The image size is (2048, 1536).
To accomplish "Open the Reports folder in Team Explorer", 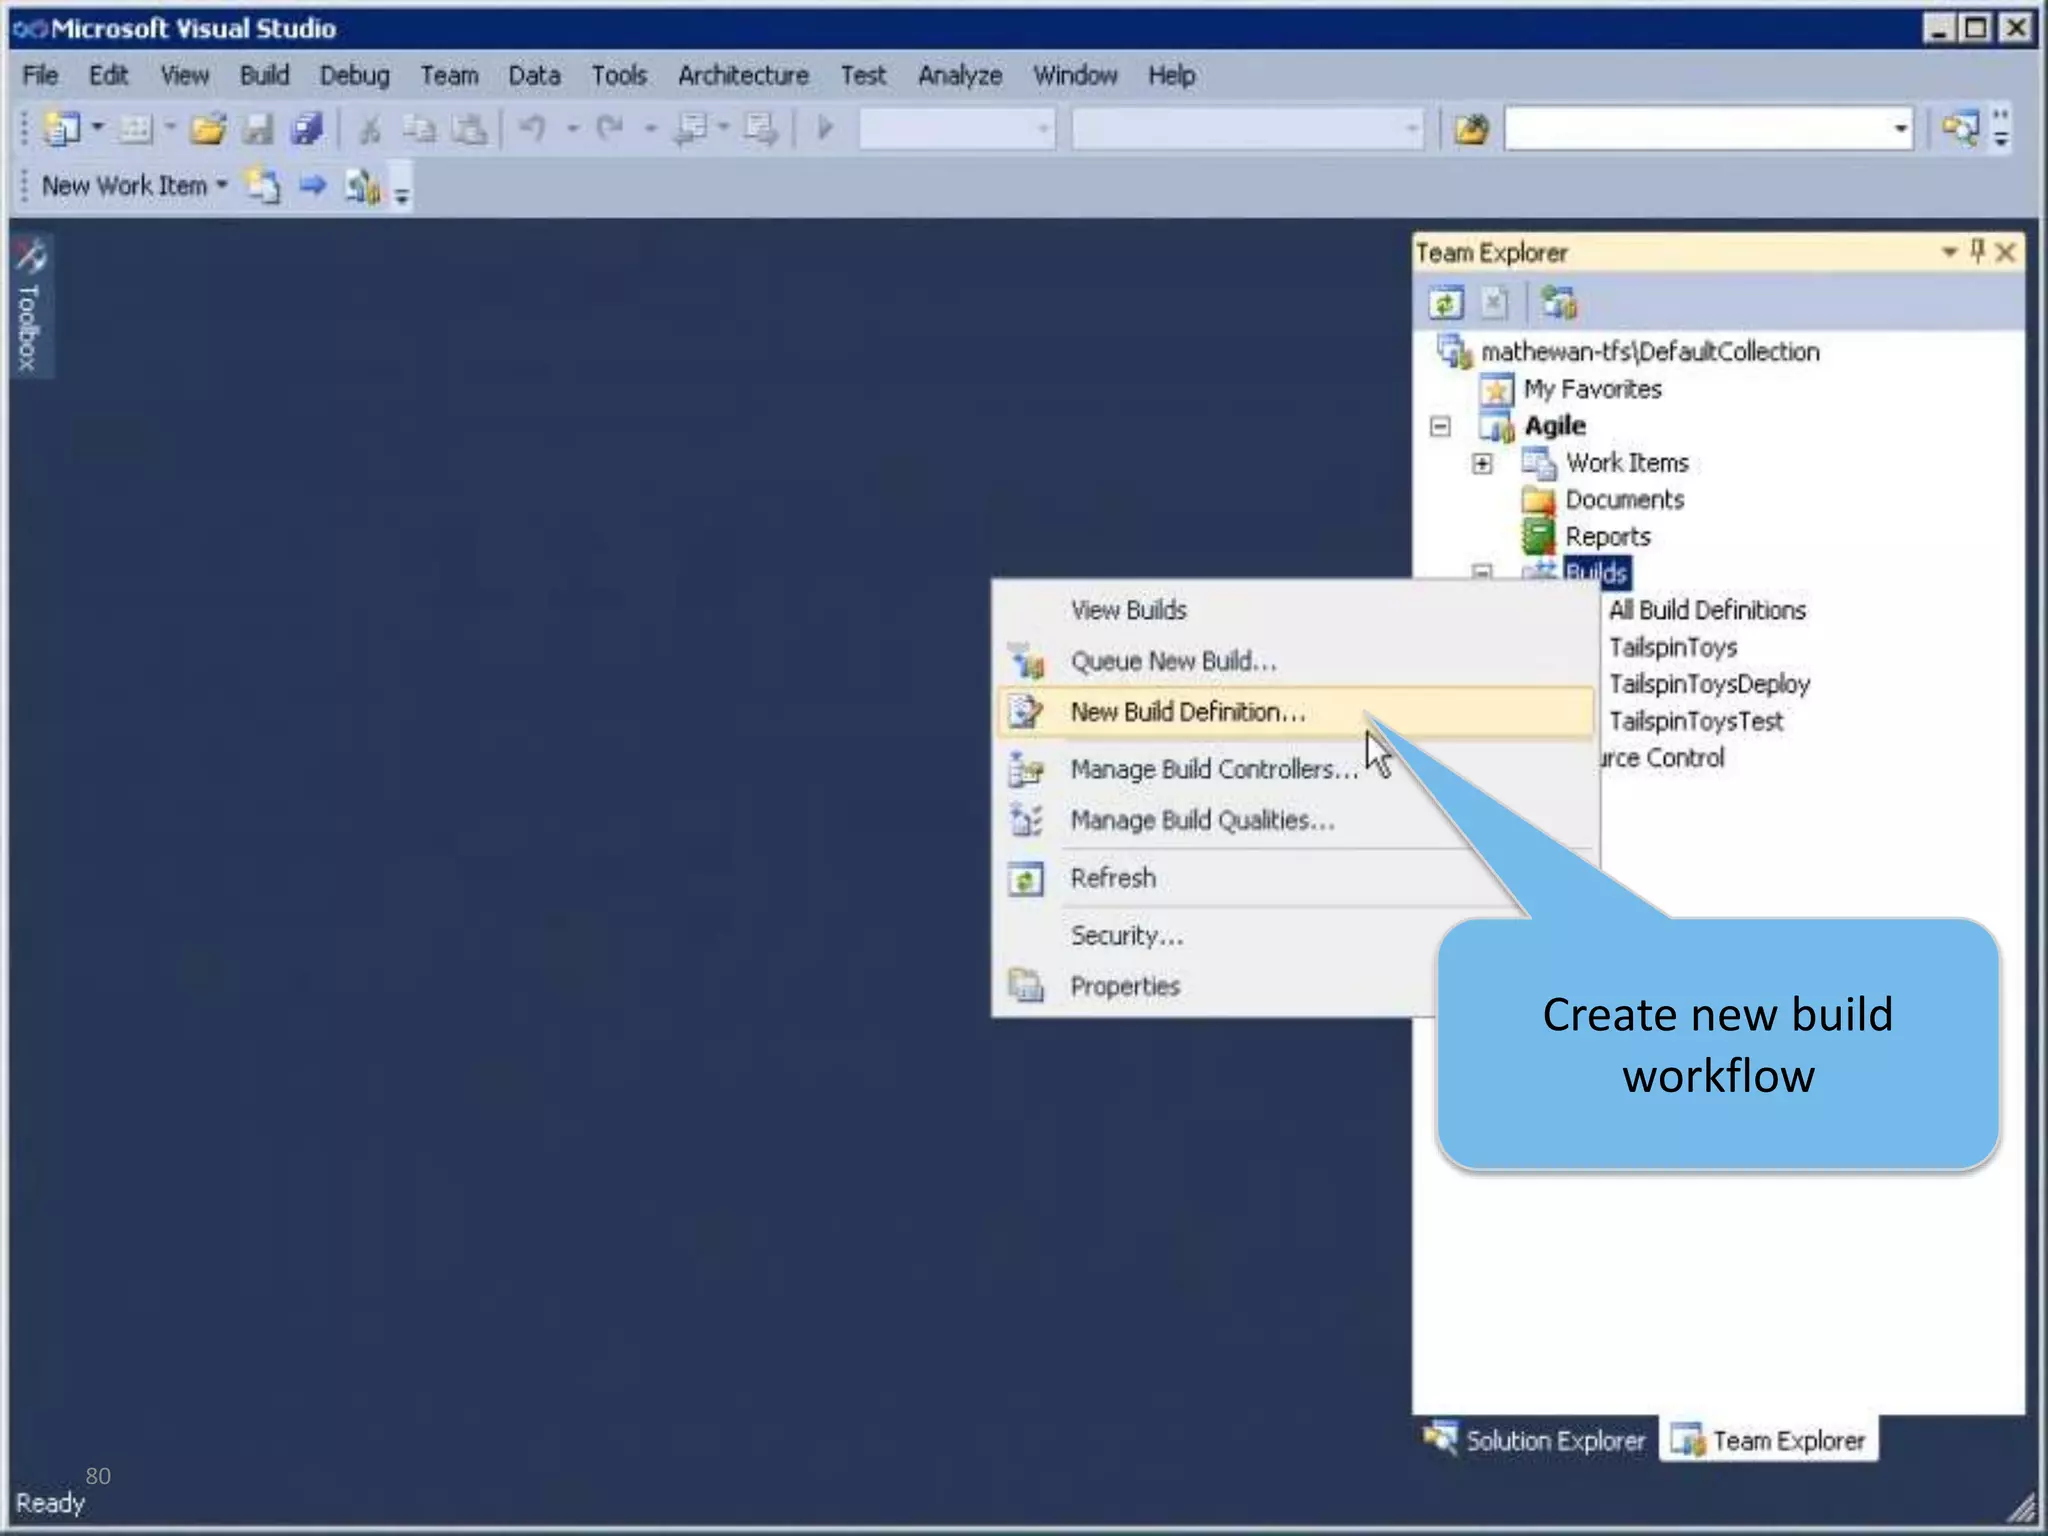I will point(1607,537).
